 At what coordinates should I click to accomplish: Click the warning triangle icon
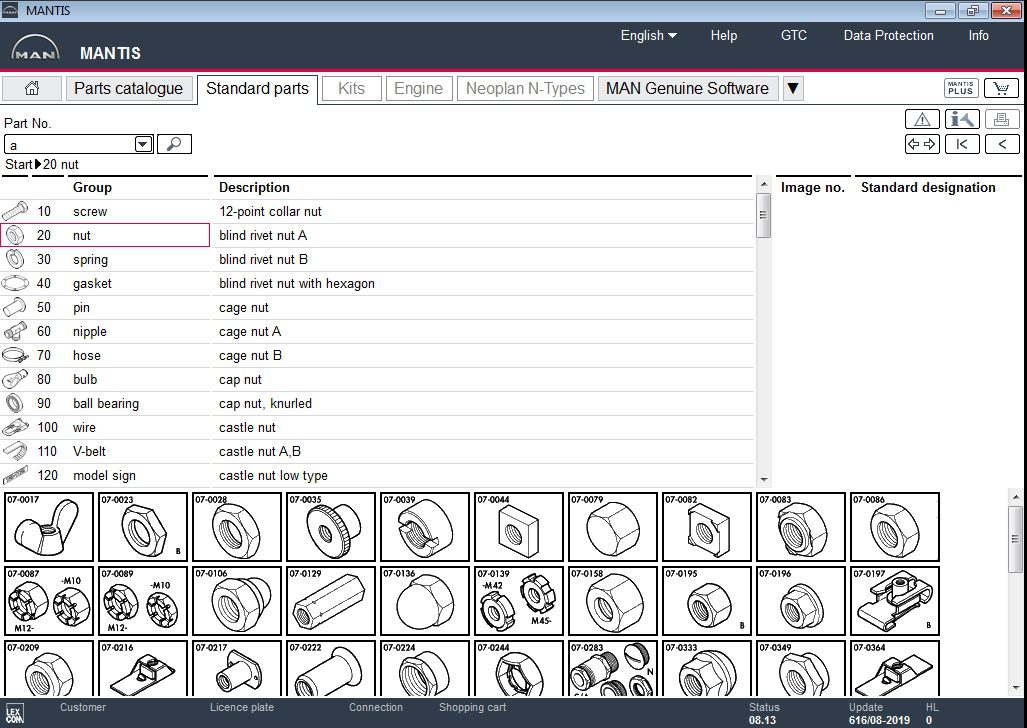922,119
